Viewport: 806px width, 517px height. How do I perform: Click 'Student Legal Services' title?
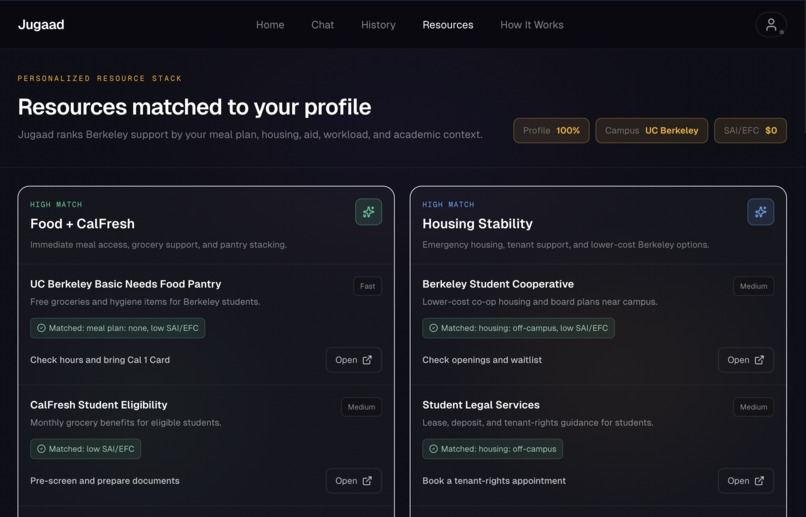click(x=481, y=405)
